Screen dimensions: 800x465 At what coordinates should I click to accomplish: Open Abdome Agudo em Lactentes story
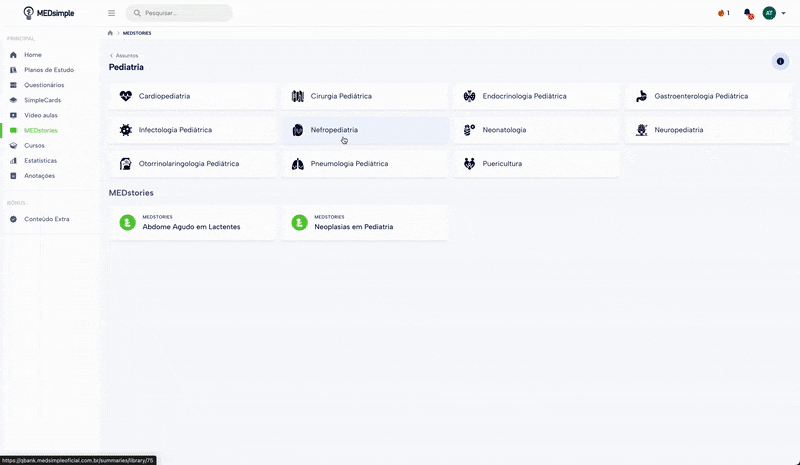pyautogui.click(x=193, y=223)
